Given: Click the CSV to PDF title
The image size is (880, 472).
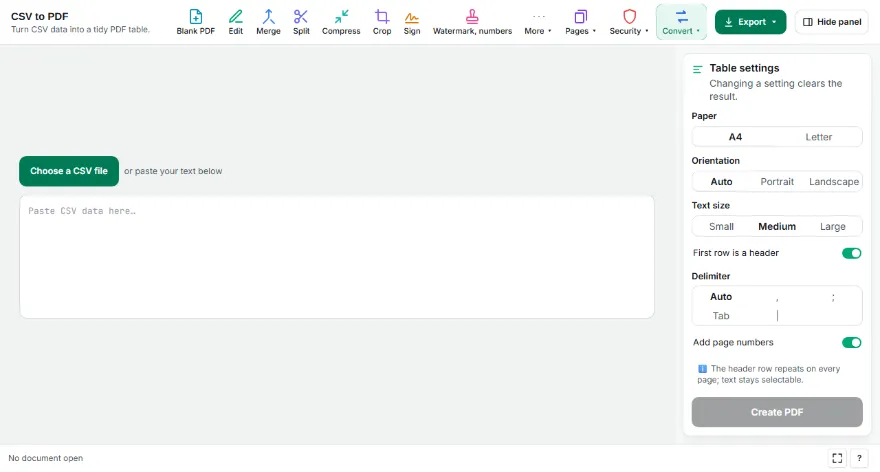Looking at the screenshot, I should tap(39, 16).
